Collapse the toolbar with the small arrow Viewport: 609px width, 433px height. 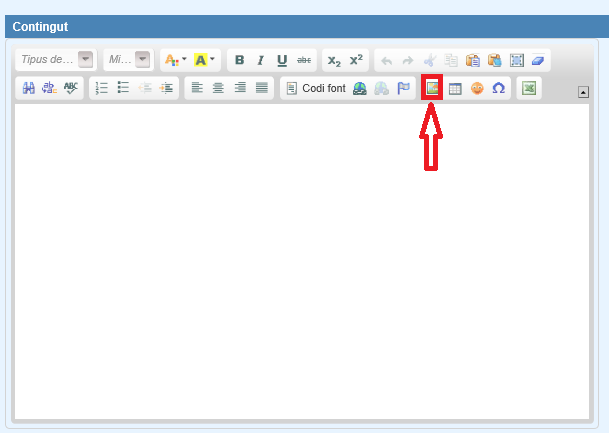[583, 92]
